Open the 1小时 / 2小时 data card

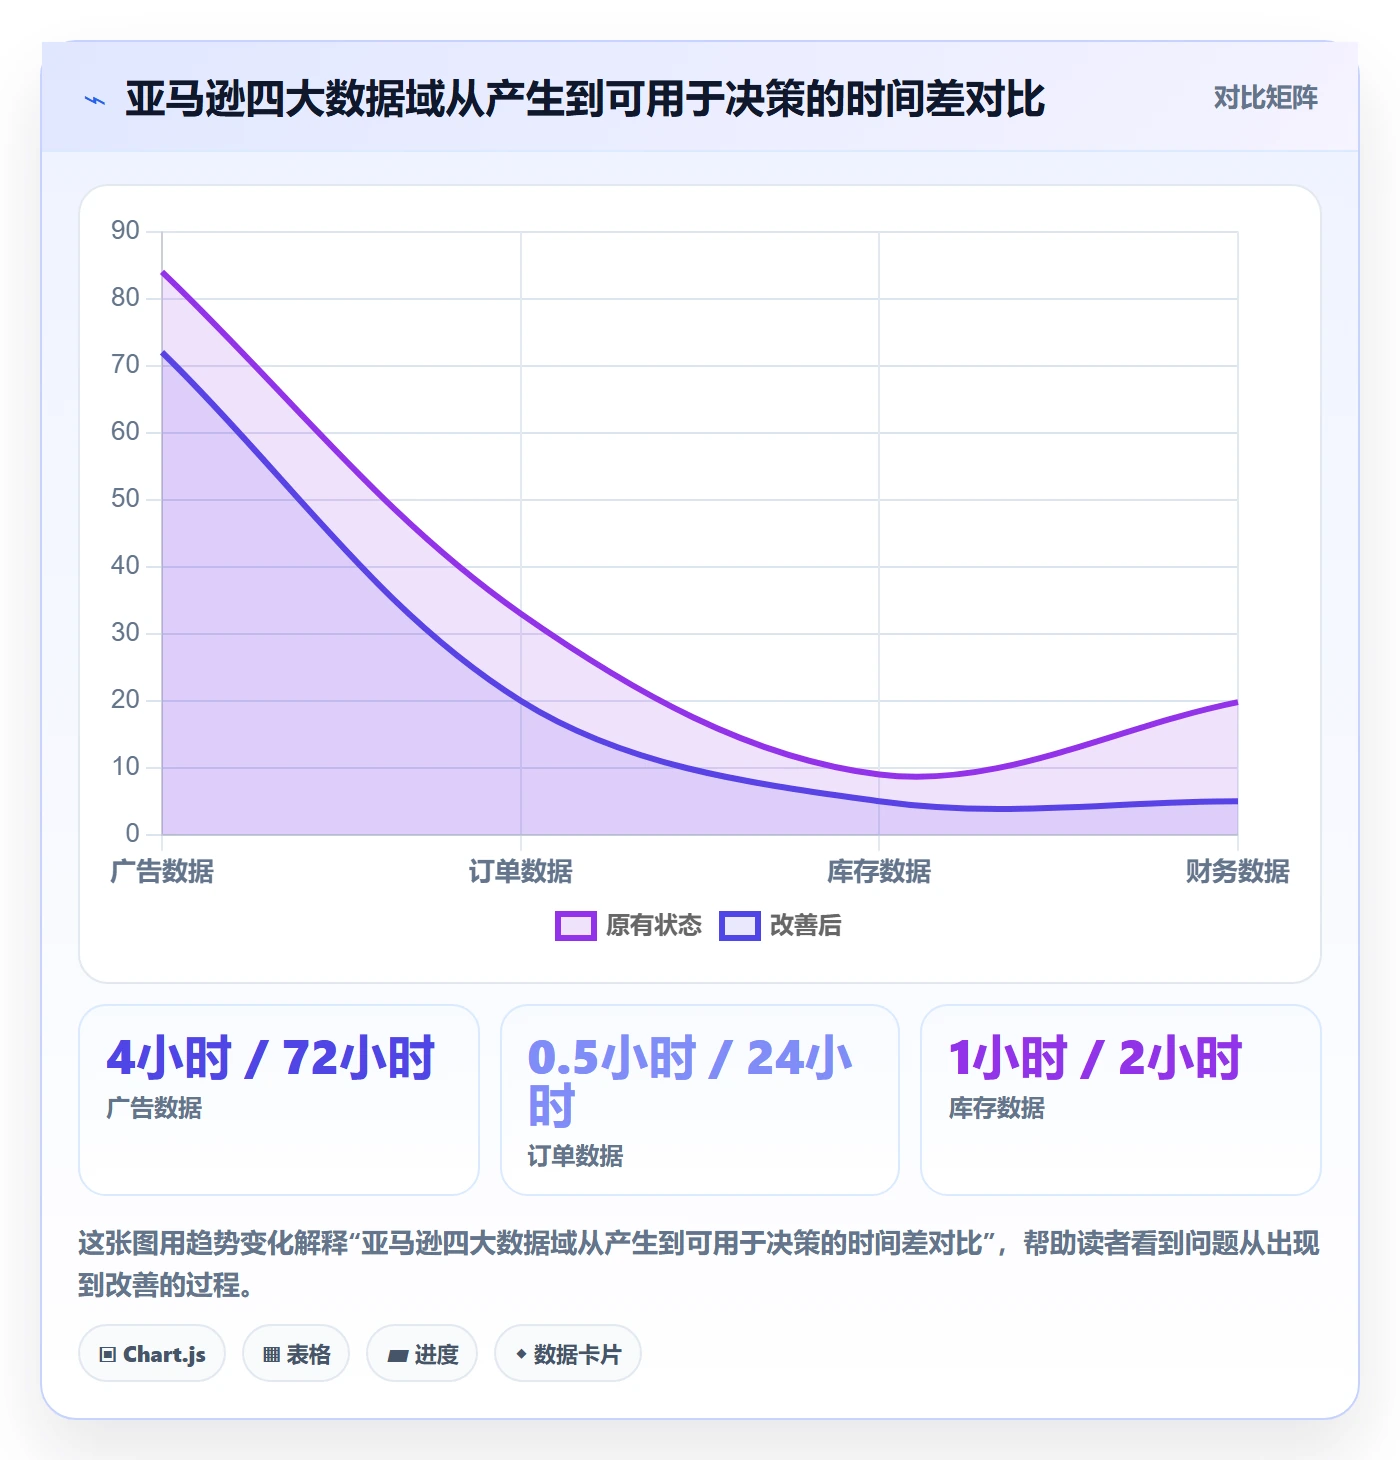coord(1121,1100)
